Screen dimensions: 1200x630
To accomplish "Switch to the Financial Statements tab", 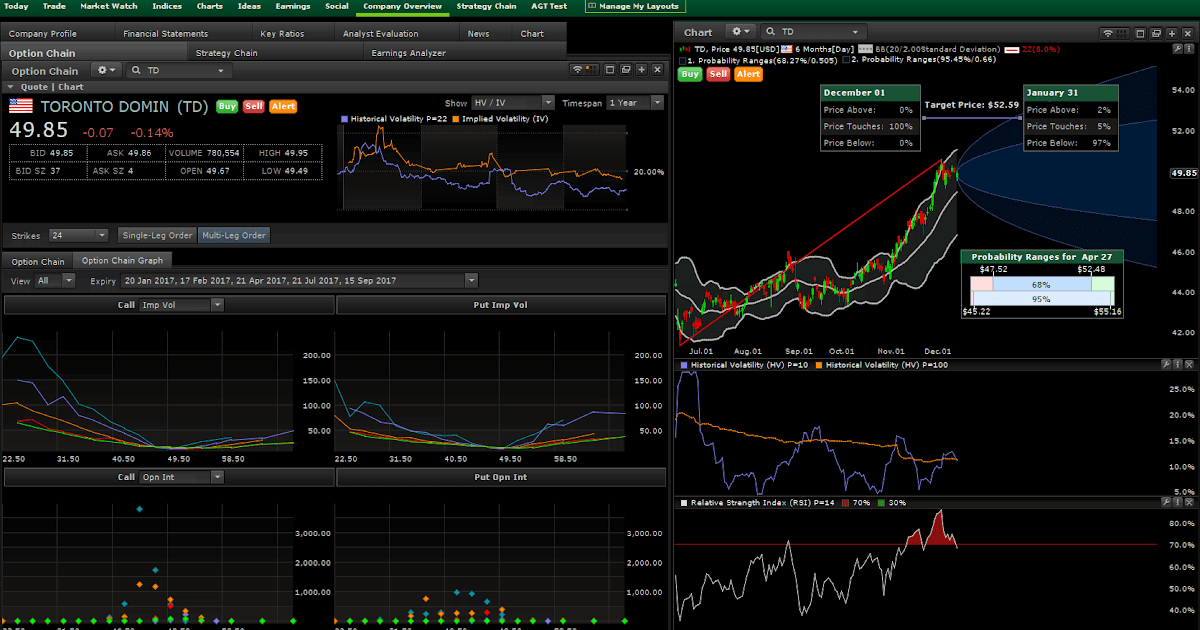I will [166, 33].
